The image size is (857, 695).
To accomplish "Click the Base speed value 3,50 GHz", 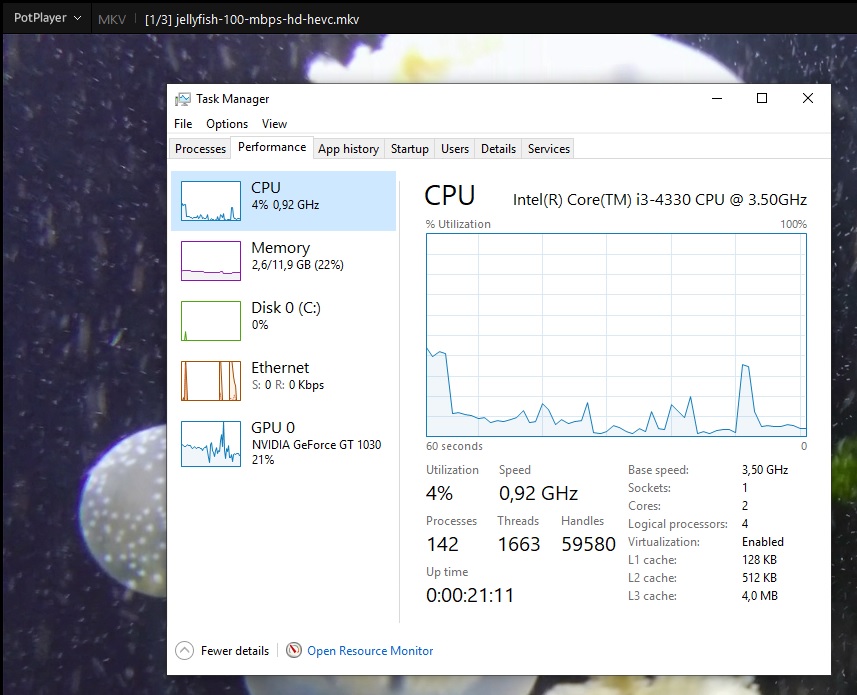I will coord(765,470).
